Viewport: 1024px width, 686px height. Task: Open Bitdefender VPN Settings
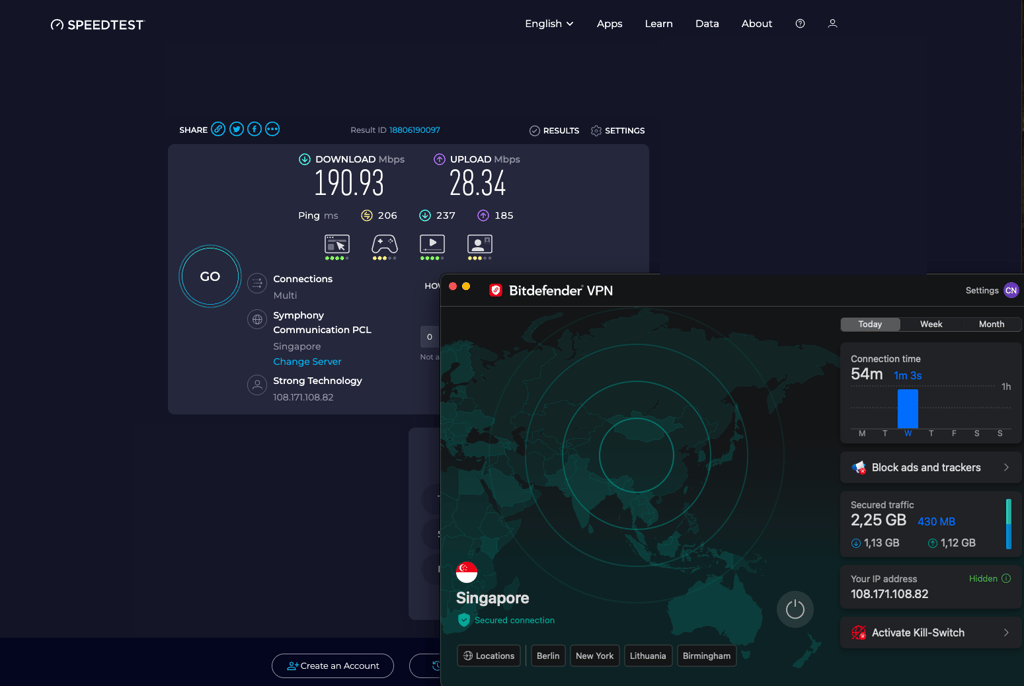[982, 290]
